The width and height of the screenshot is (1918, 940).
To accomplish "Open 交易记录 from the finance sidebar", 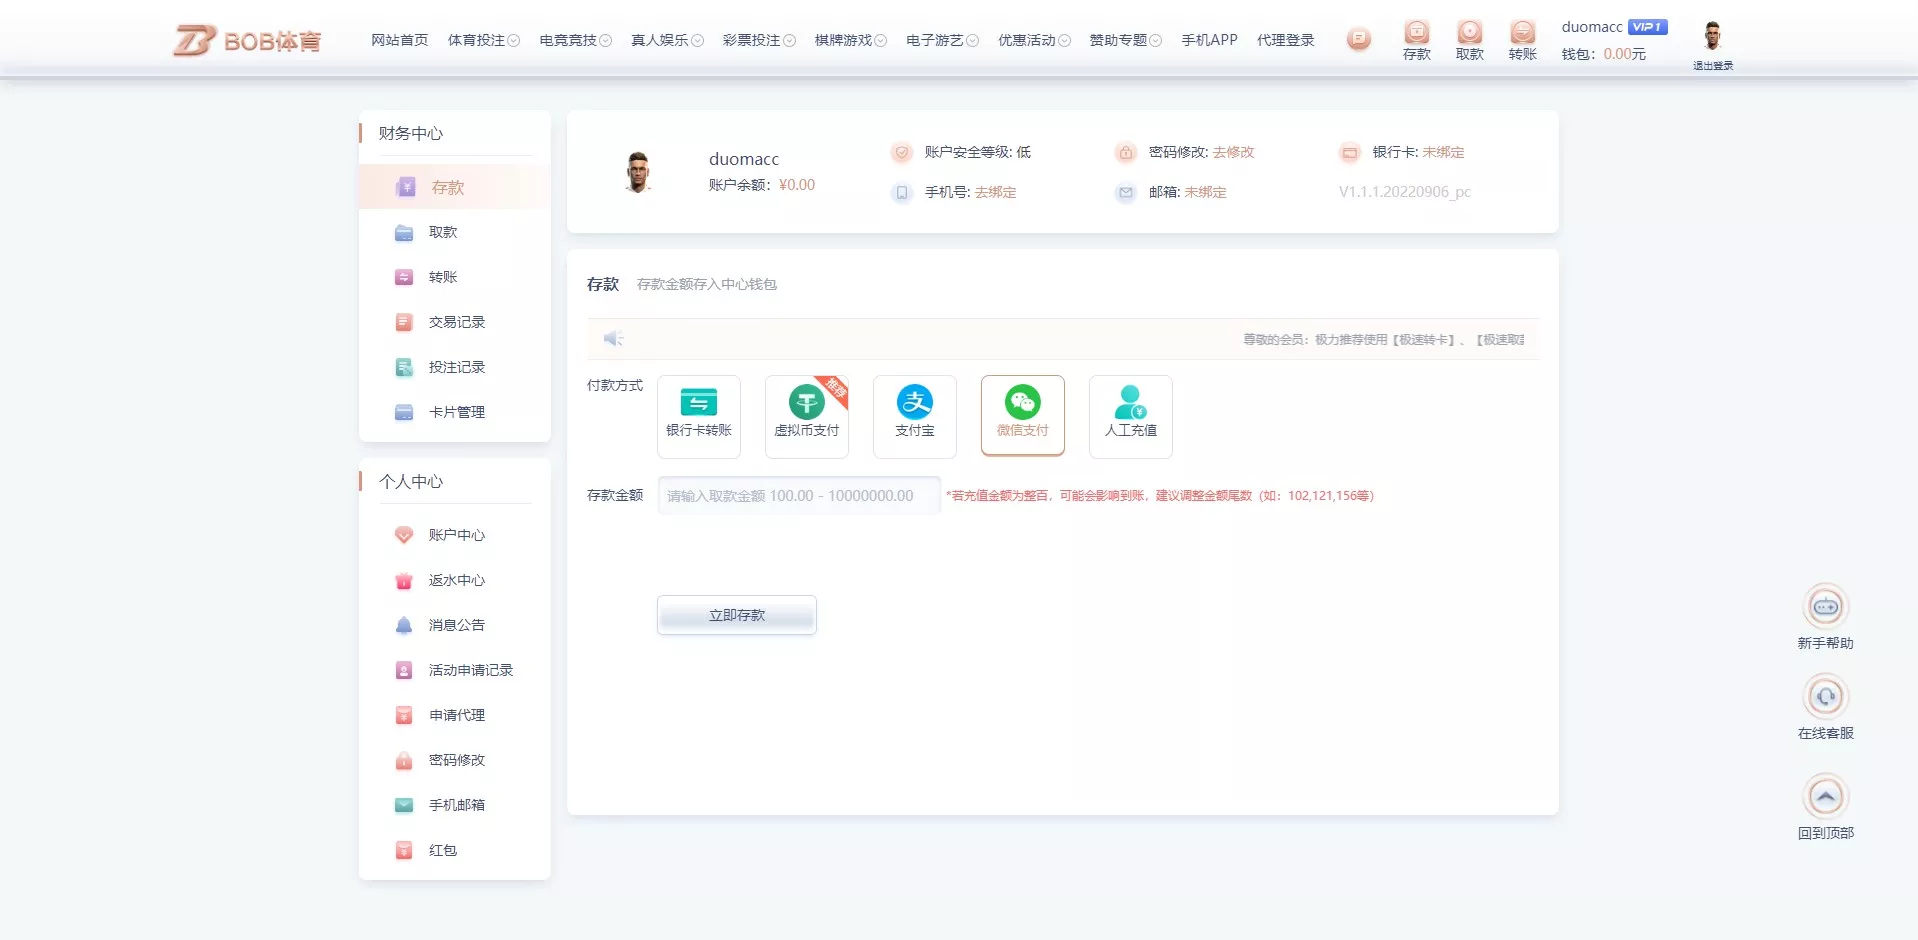I will (455, 322).
